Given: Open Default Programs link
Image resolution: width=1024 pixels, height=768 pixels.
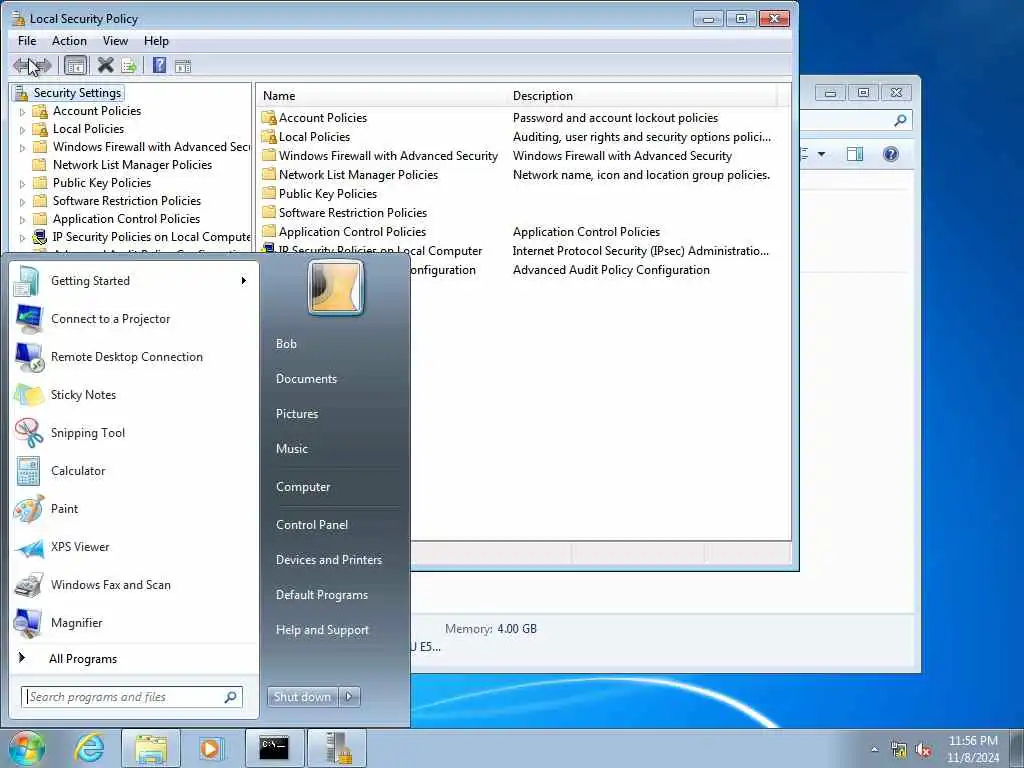Looking at the screenshot, I should point(321,595).
